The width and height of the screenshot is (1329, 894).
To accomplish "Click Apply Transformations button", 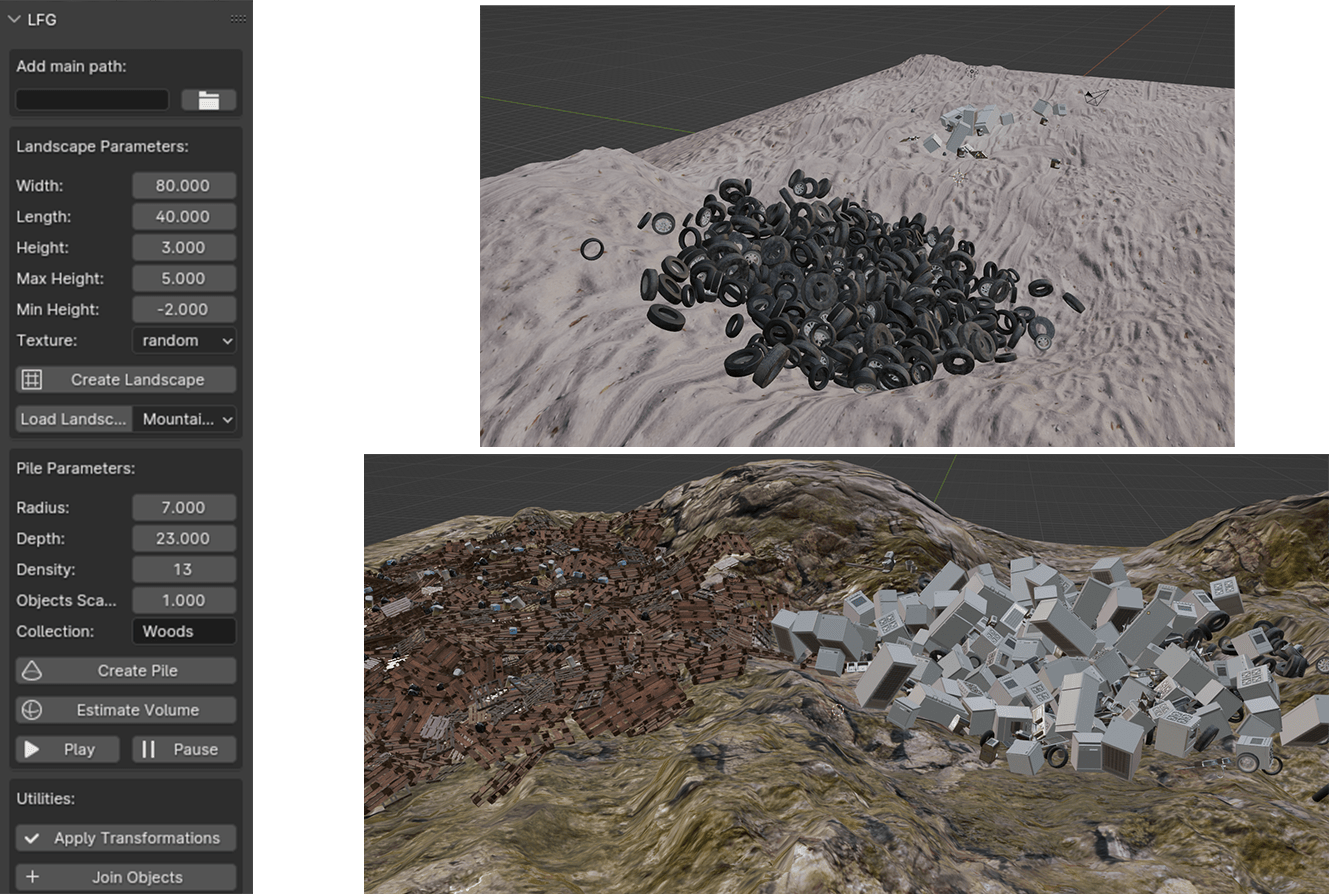I will click(x=126, y=838).
